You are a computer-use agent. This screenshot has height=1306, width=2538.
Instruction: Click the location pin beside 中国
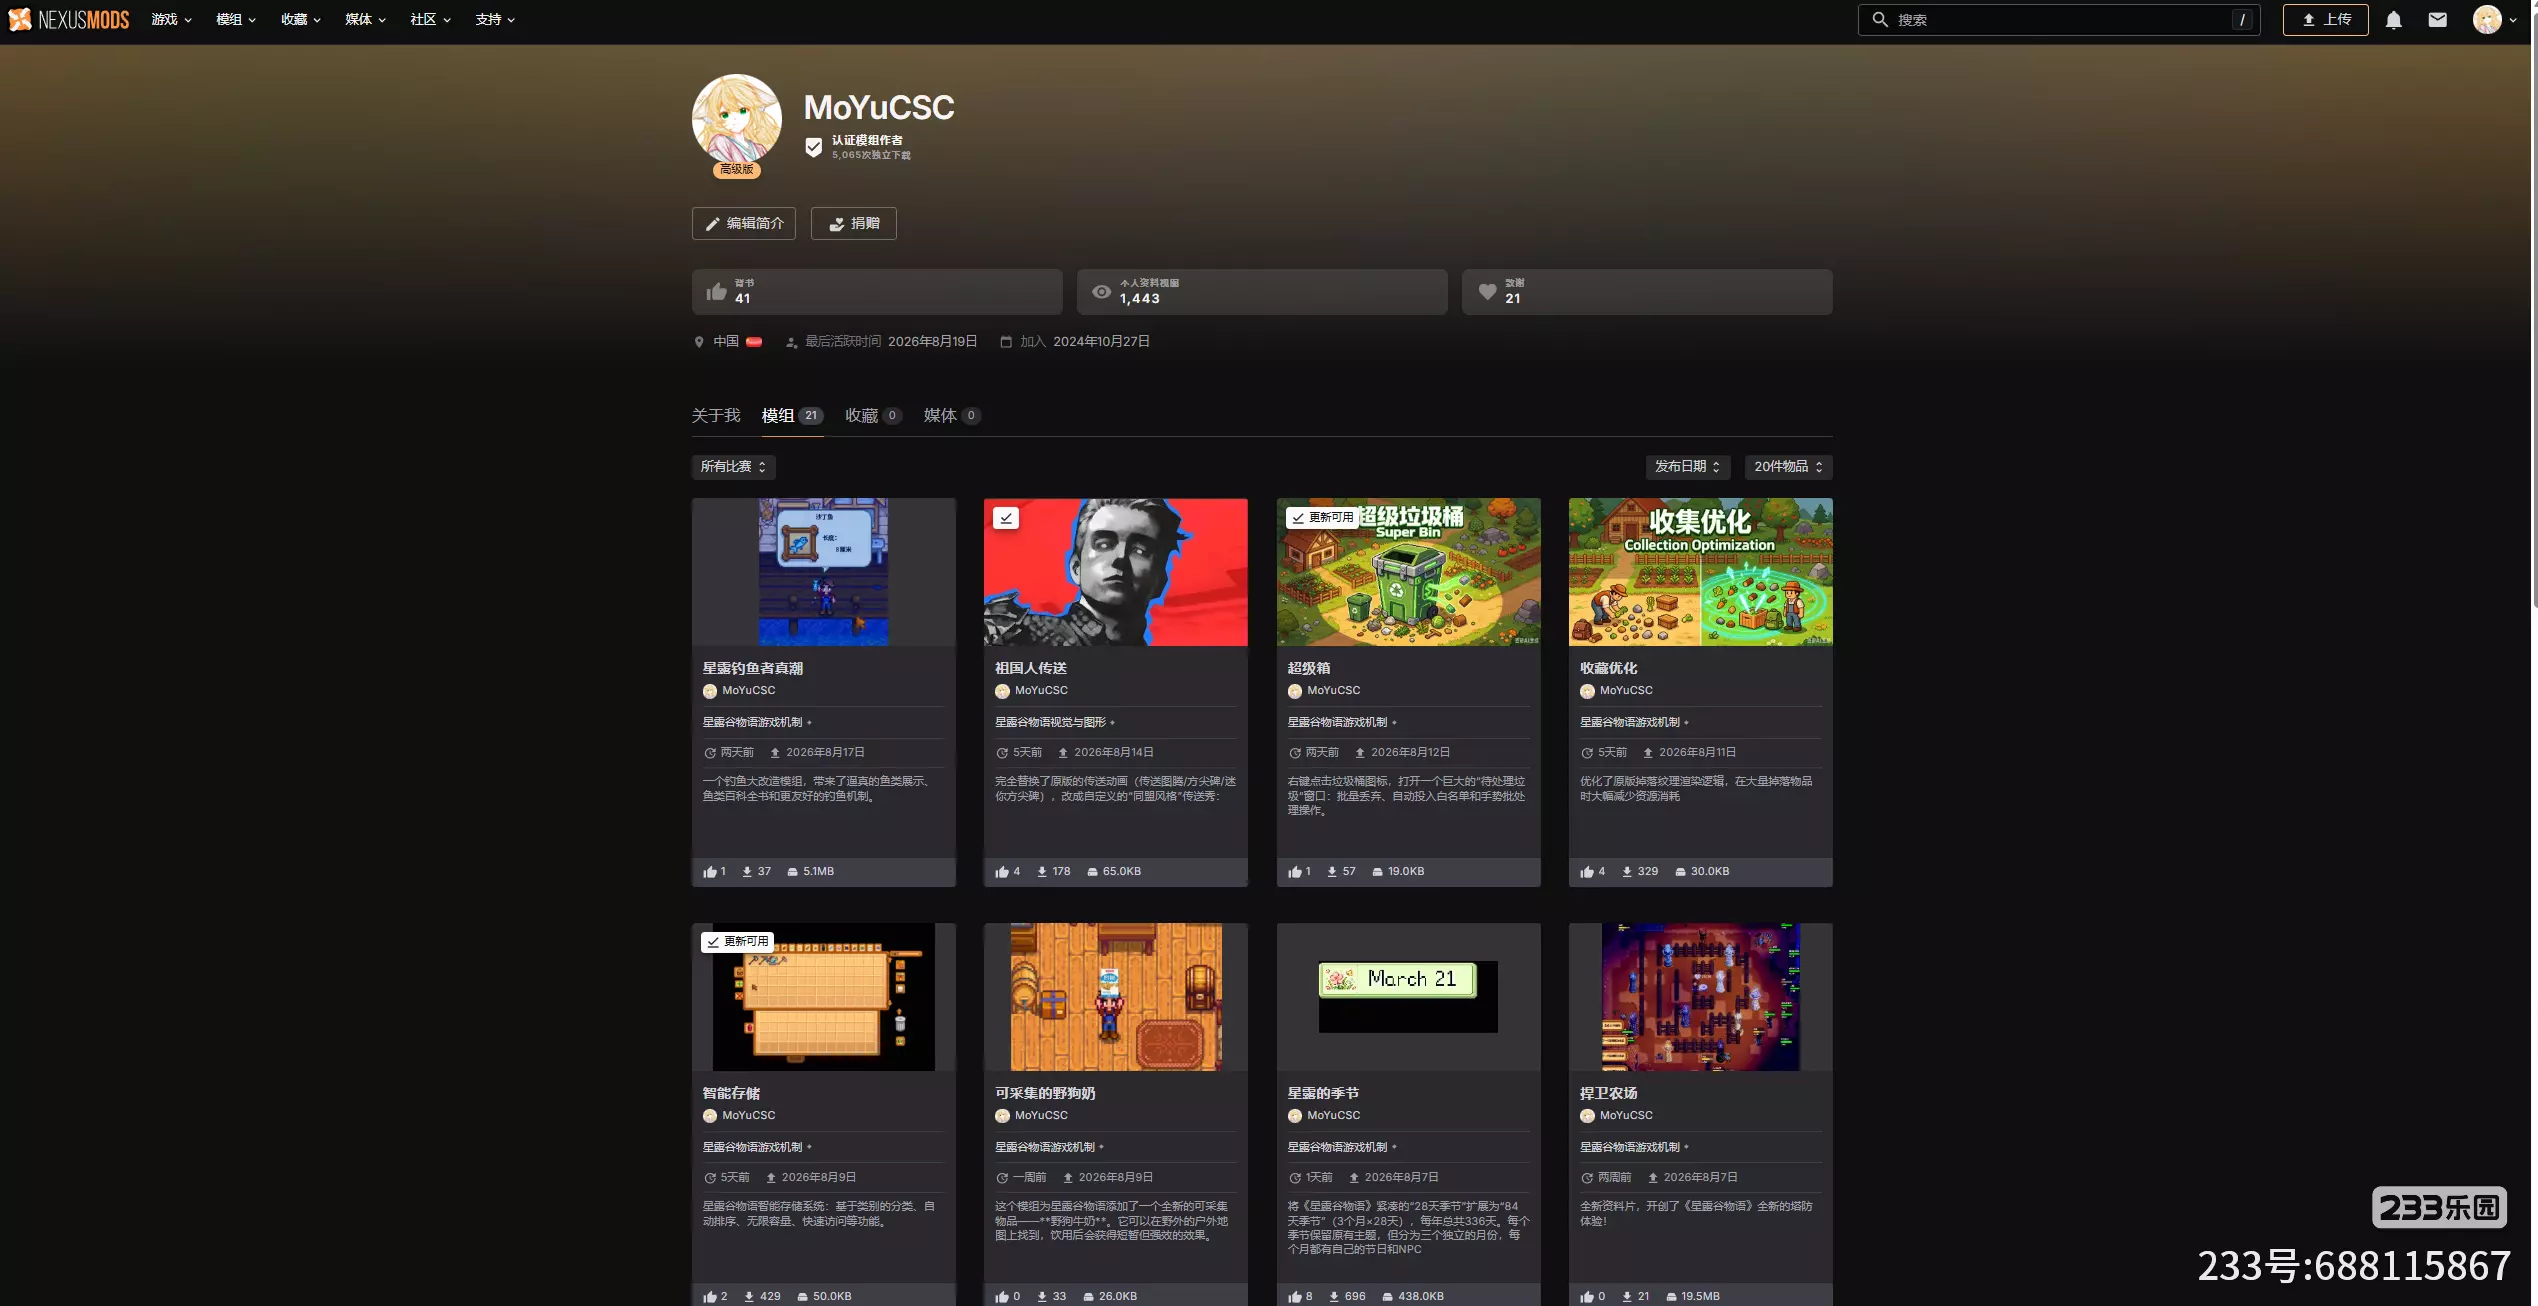click(699, 342)
